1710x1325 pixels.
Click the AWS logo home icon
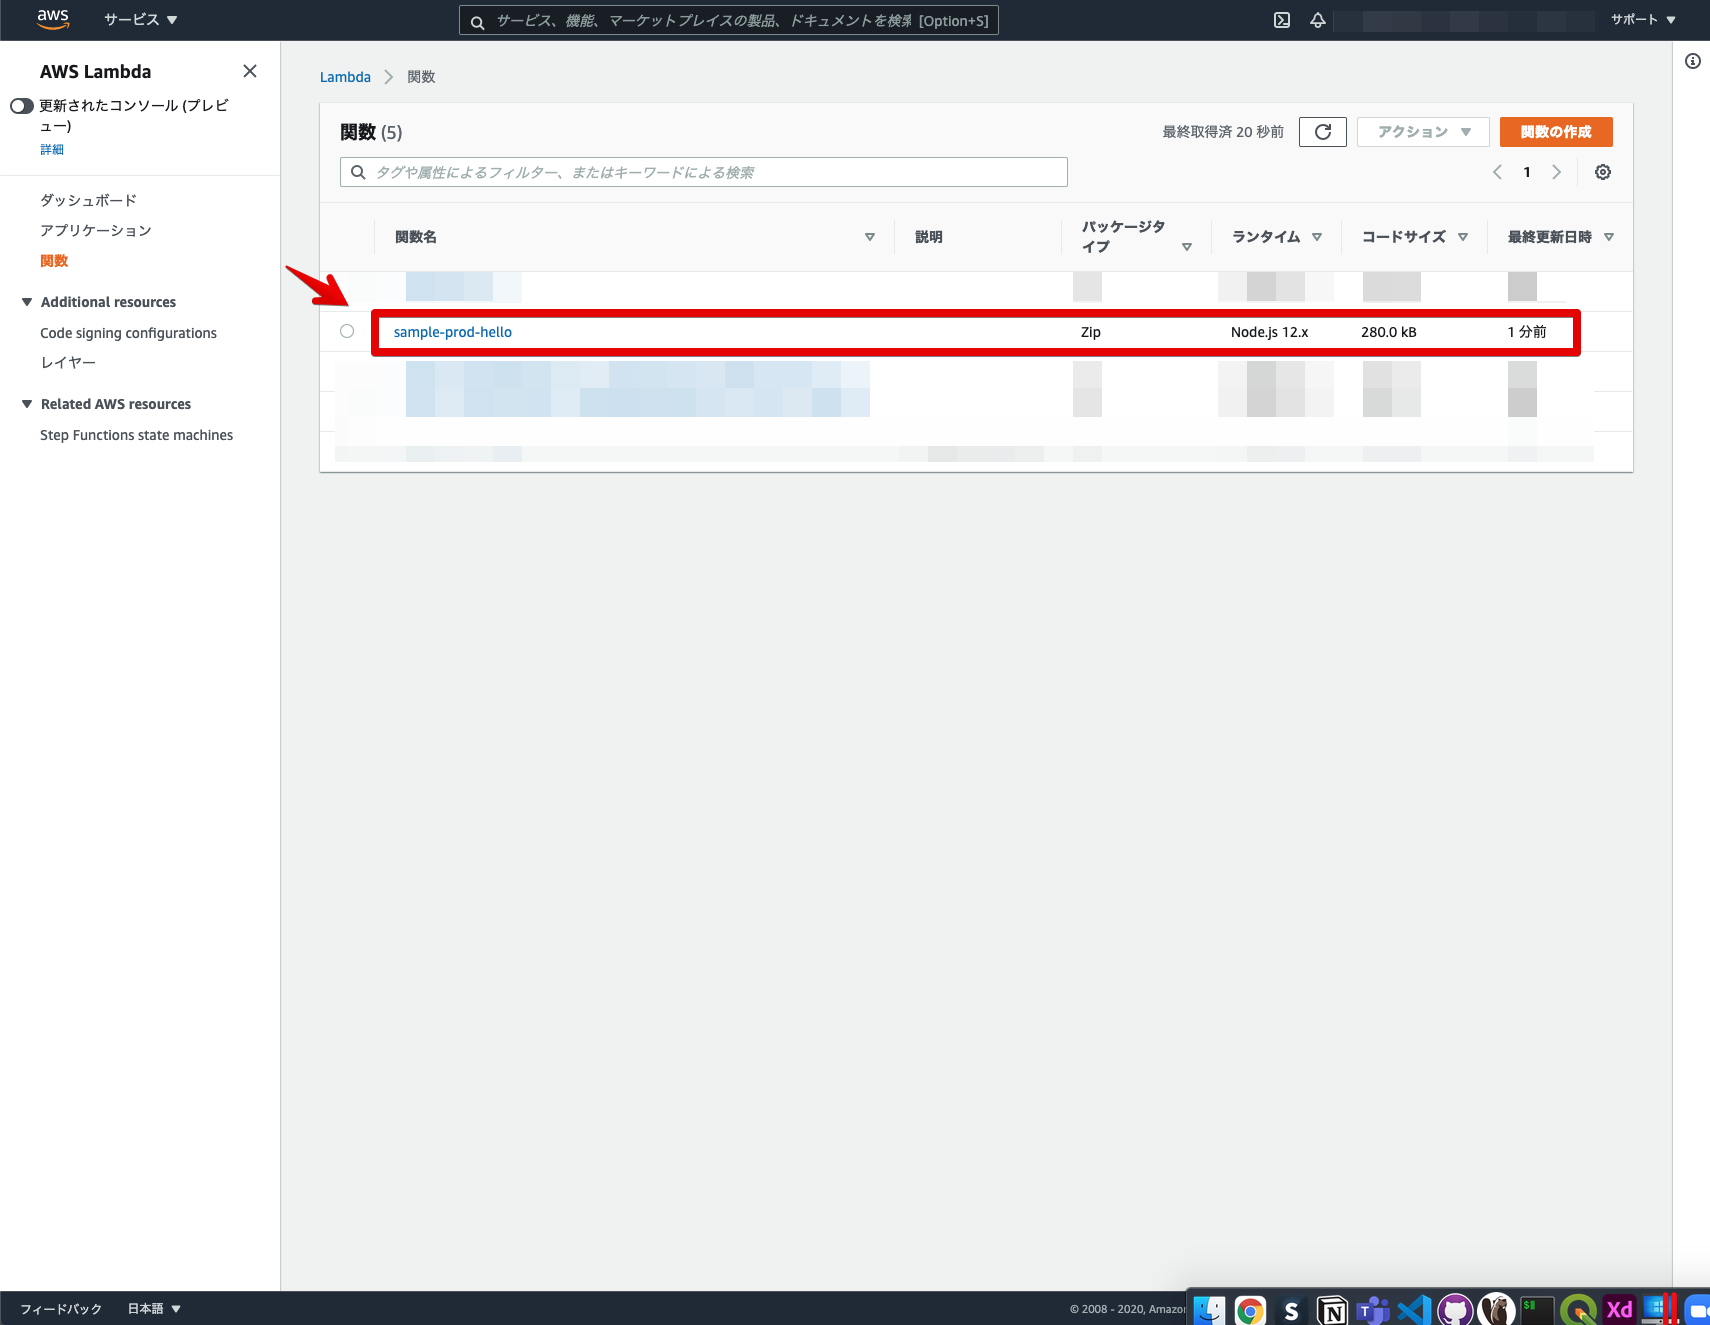click(53, 19)
